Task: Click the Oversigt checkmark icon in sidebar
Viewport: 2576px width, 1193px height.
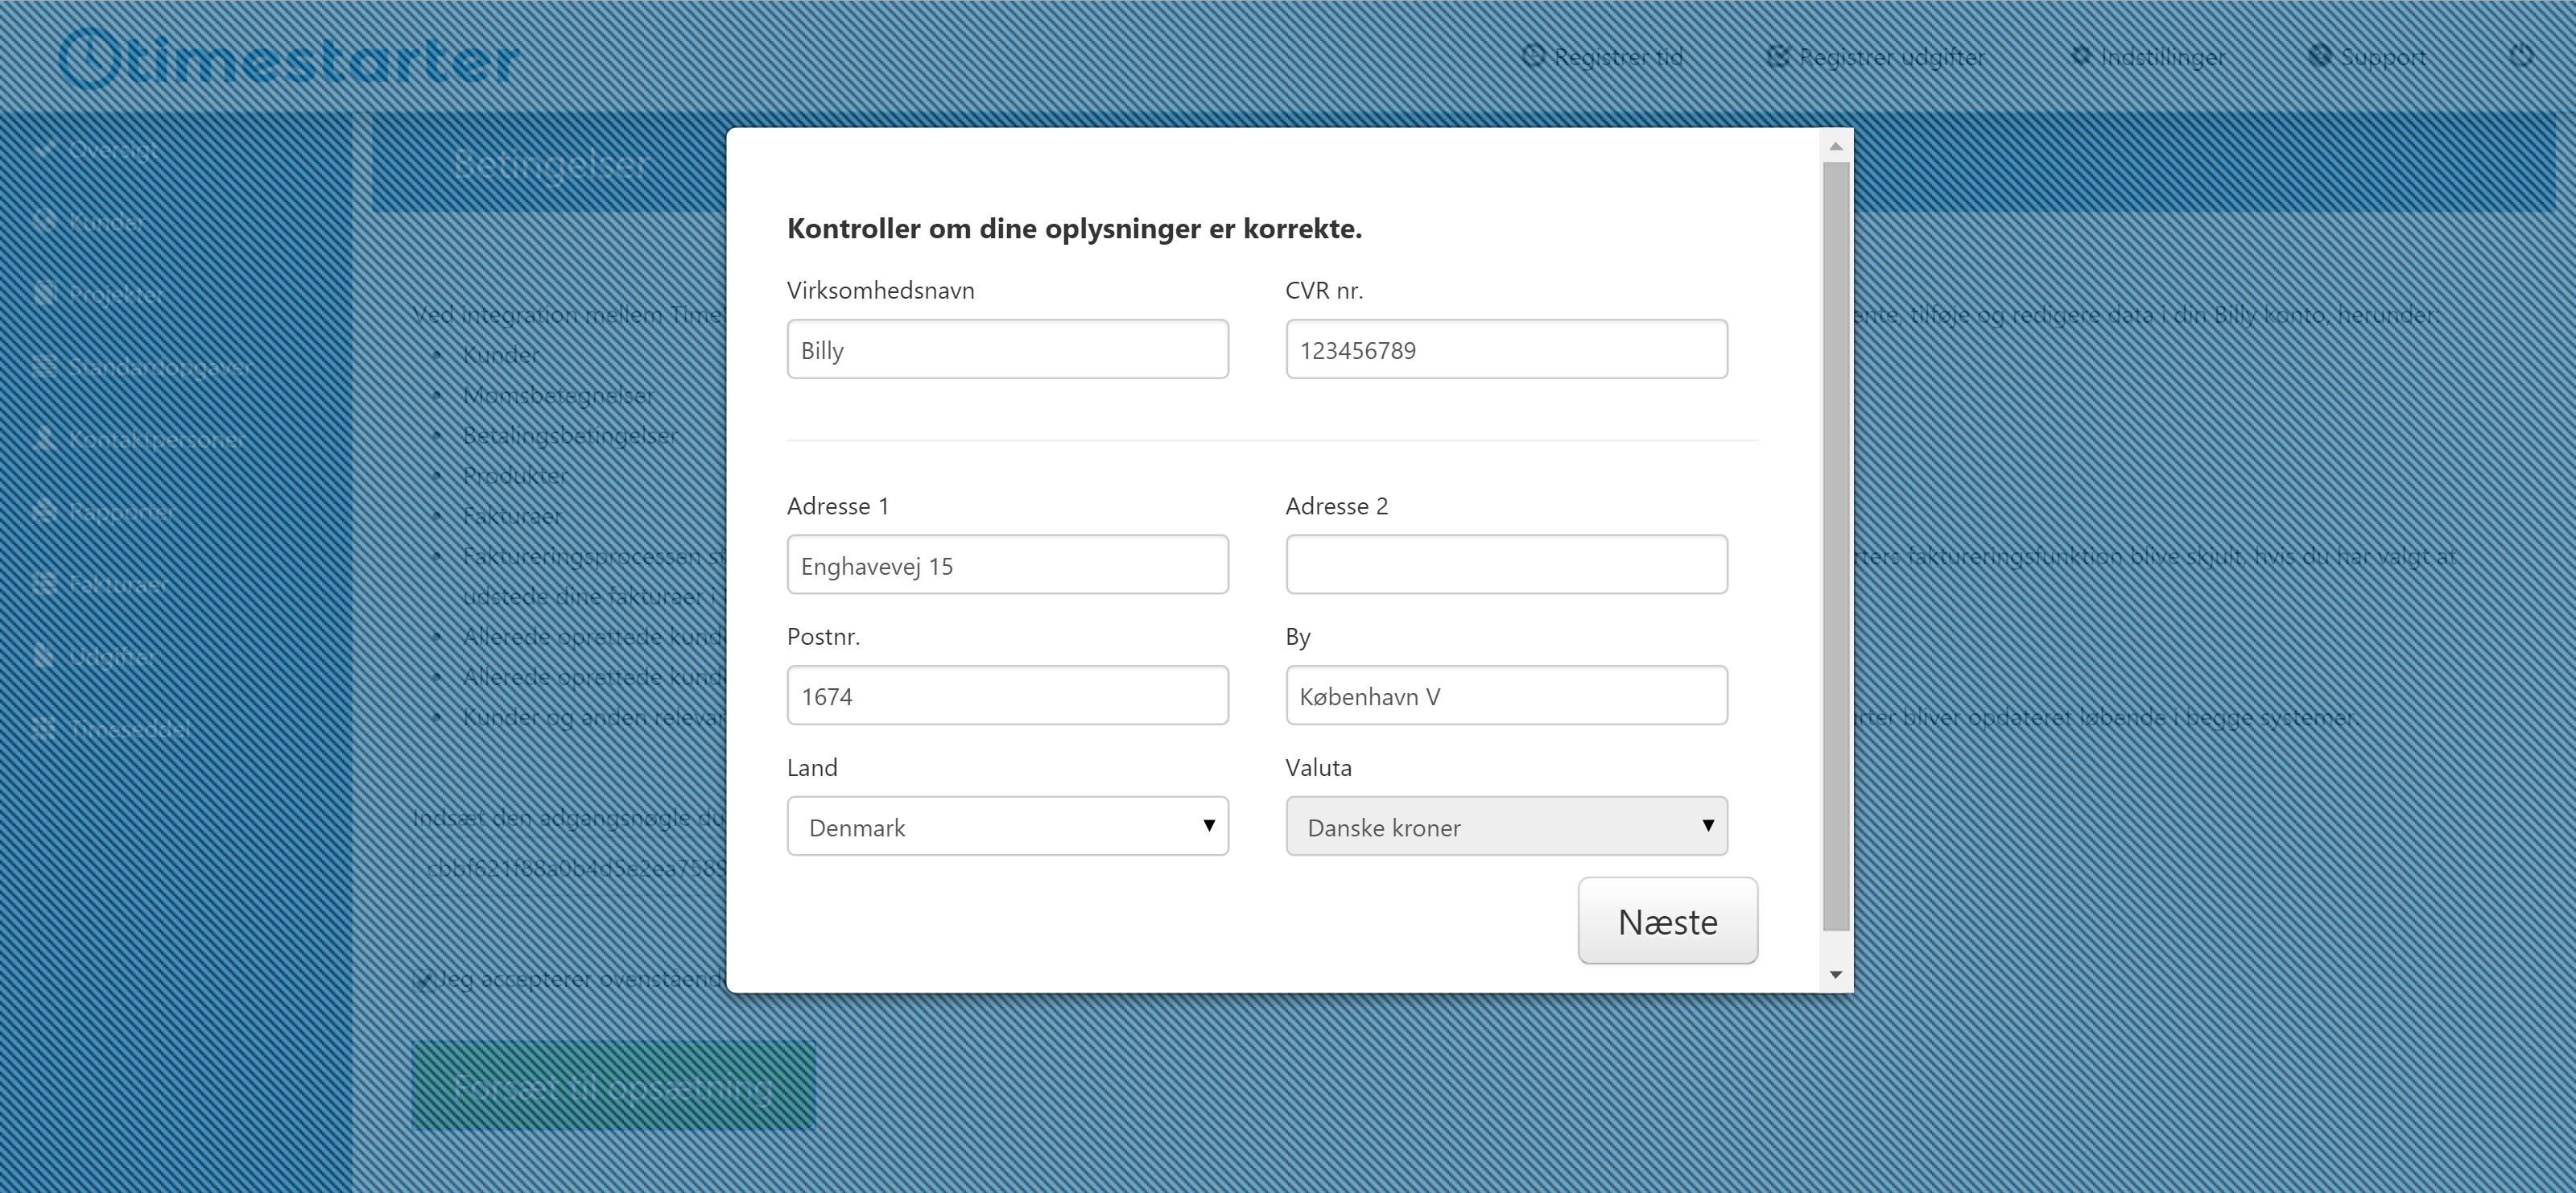Action: pyautogui.click(x=44, y=150)
